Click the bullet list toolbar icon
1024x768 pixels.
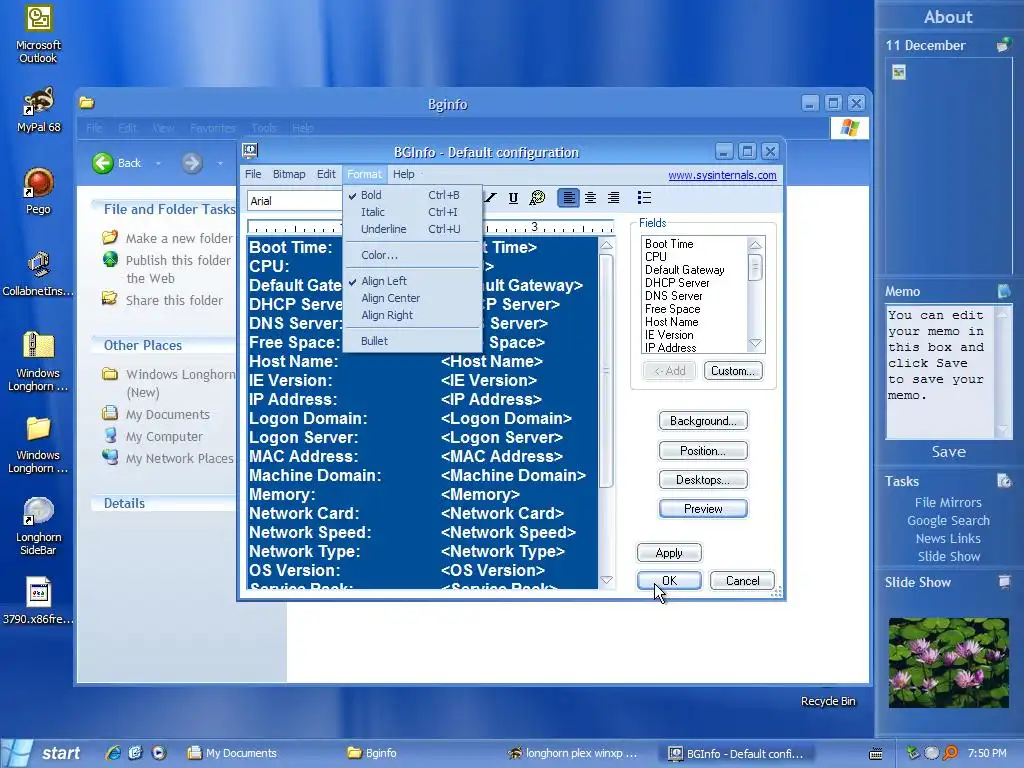click(x=644, y=197)
